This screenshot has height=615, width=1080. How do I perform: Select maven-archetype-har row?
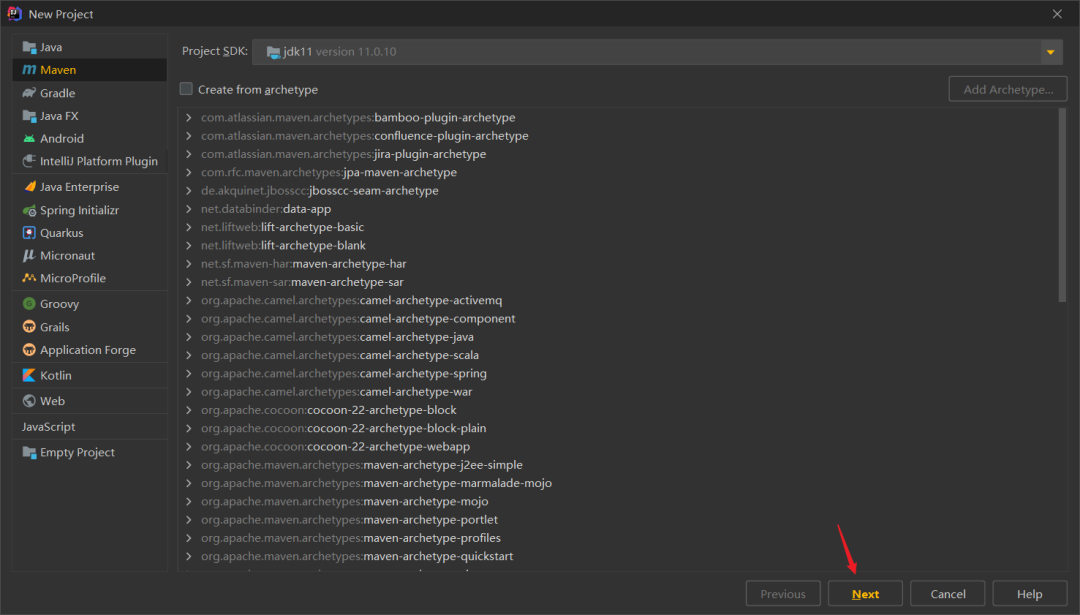click(619, 264)
